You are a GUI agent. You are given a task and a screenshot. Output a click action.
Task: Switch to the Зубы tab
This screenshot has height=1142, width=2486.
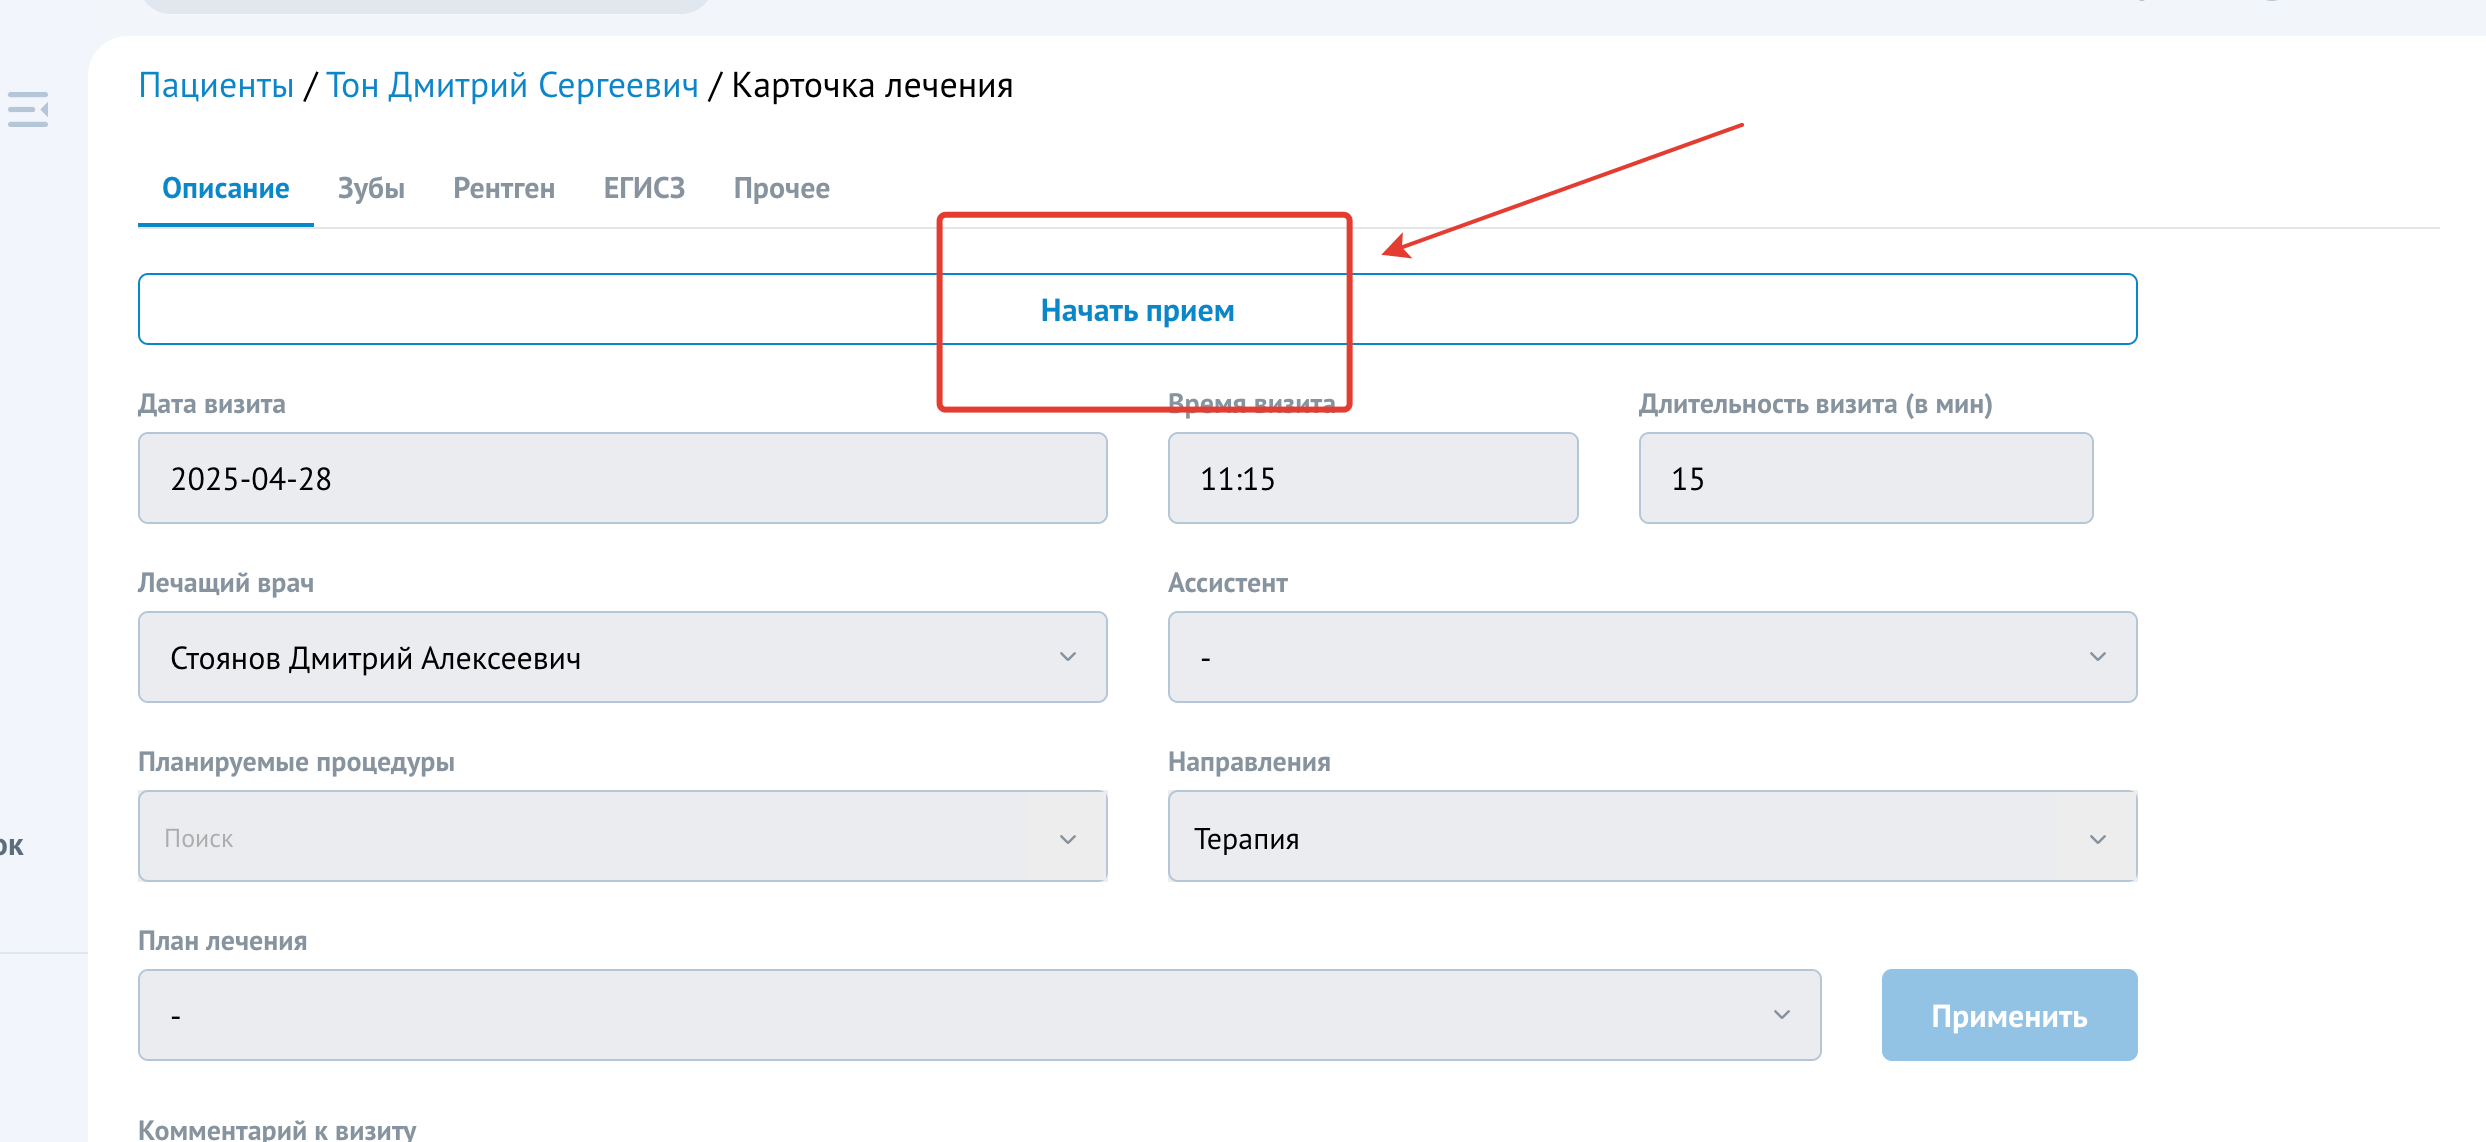[371, 189]
